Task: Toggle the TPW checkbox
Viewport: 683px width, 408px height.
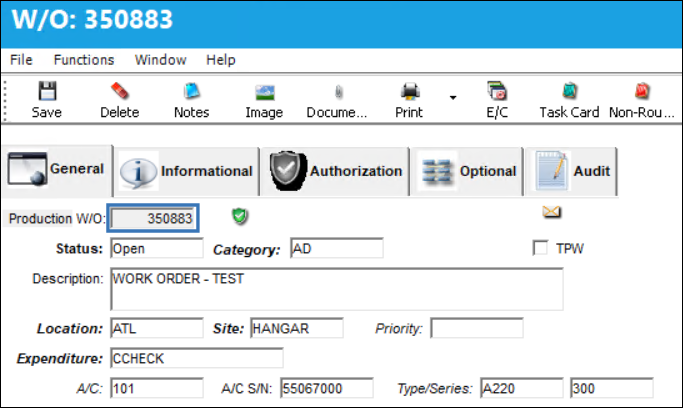Action: coord(540,248)
